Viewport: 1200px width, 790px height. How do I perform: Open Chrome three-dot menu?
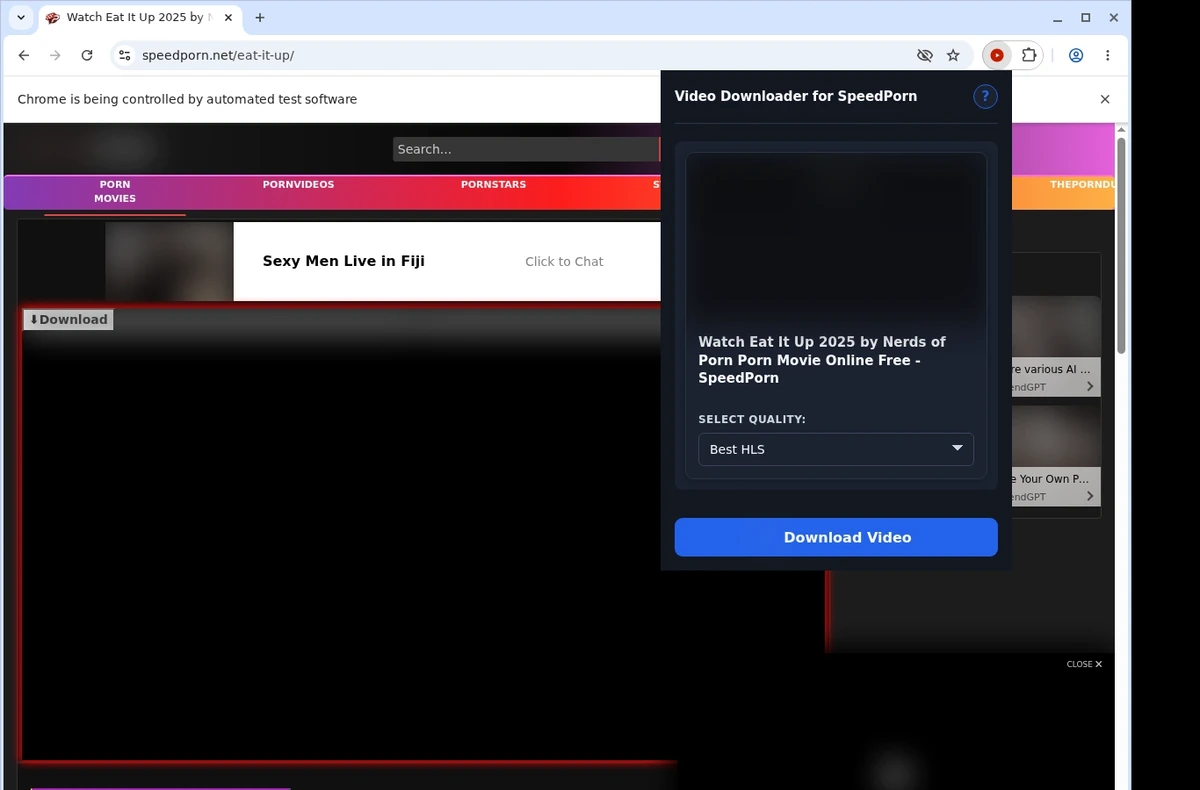pyautogui.click(x=1108, y=56)
